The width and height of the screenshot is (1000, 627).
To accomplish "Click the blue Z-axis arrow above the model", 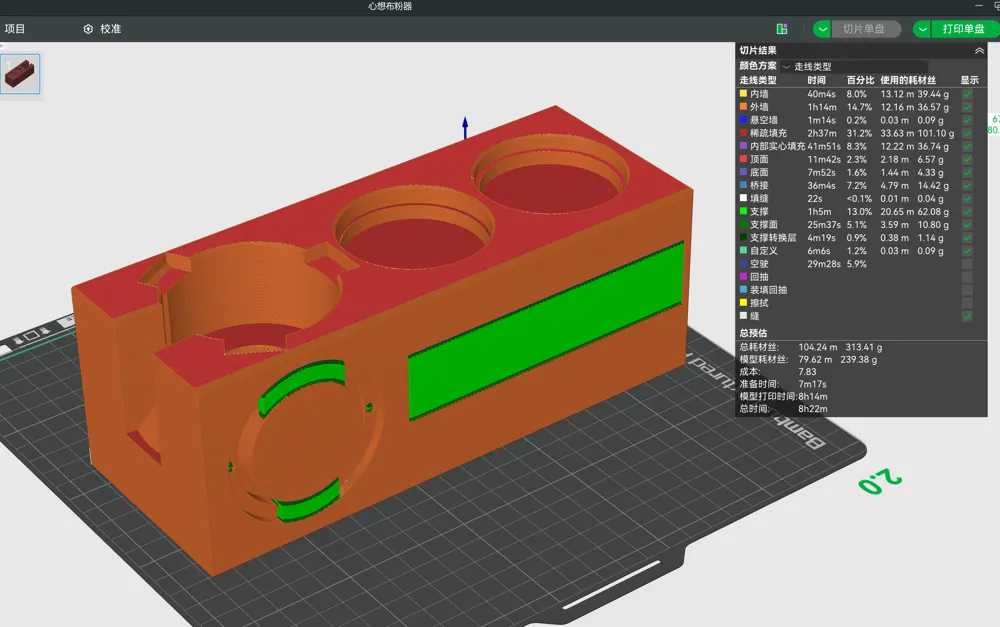I will click(x=465, y=127).
